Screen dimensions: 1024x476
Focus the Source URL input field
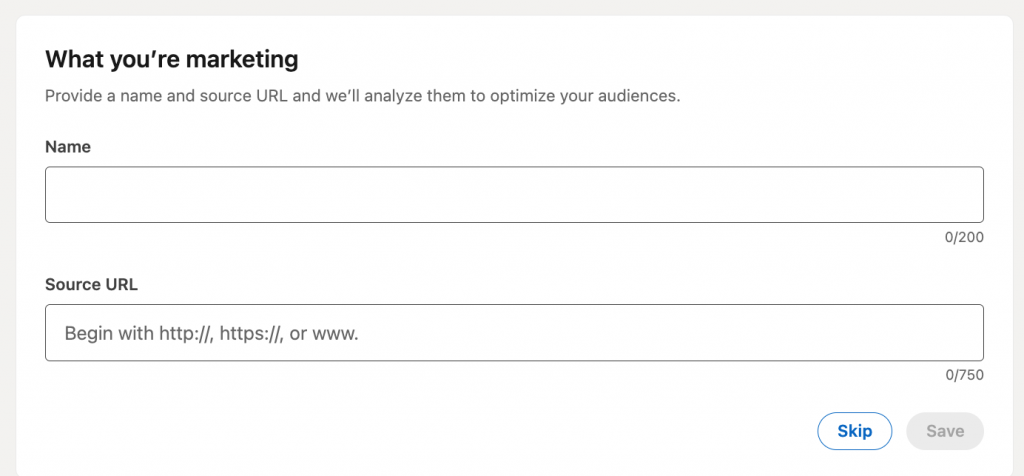click(514, 332)
